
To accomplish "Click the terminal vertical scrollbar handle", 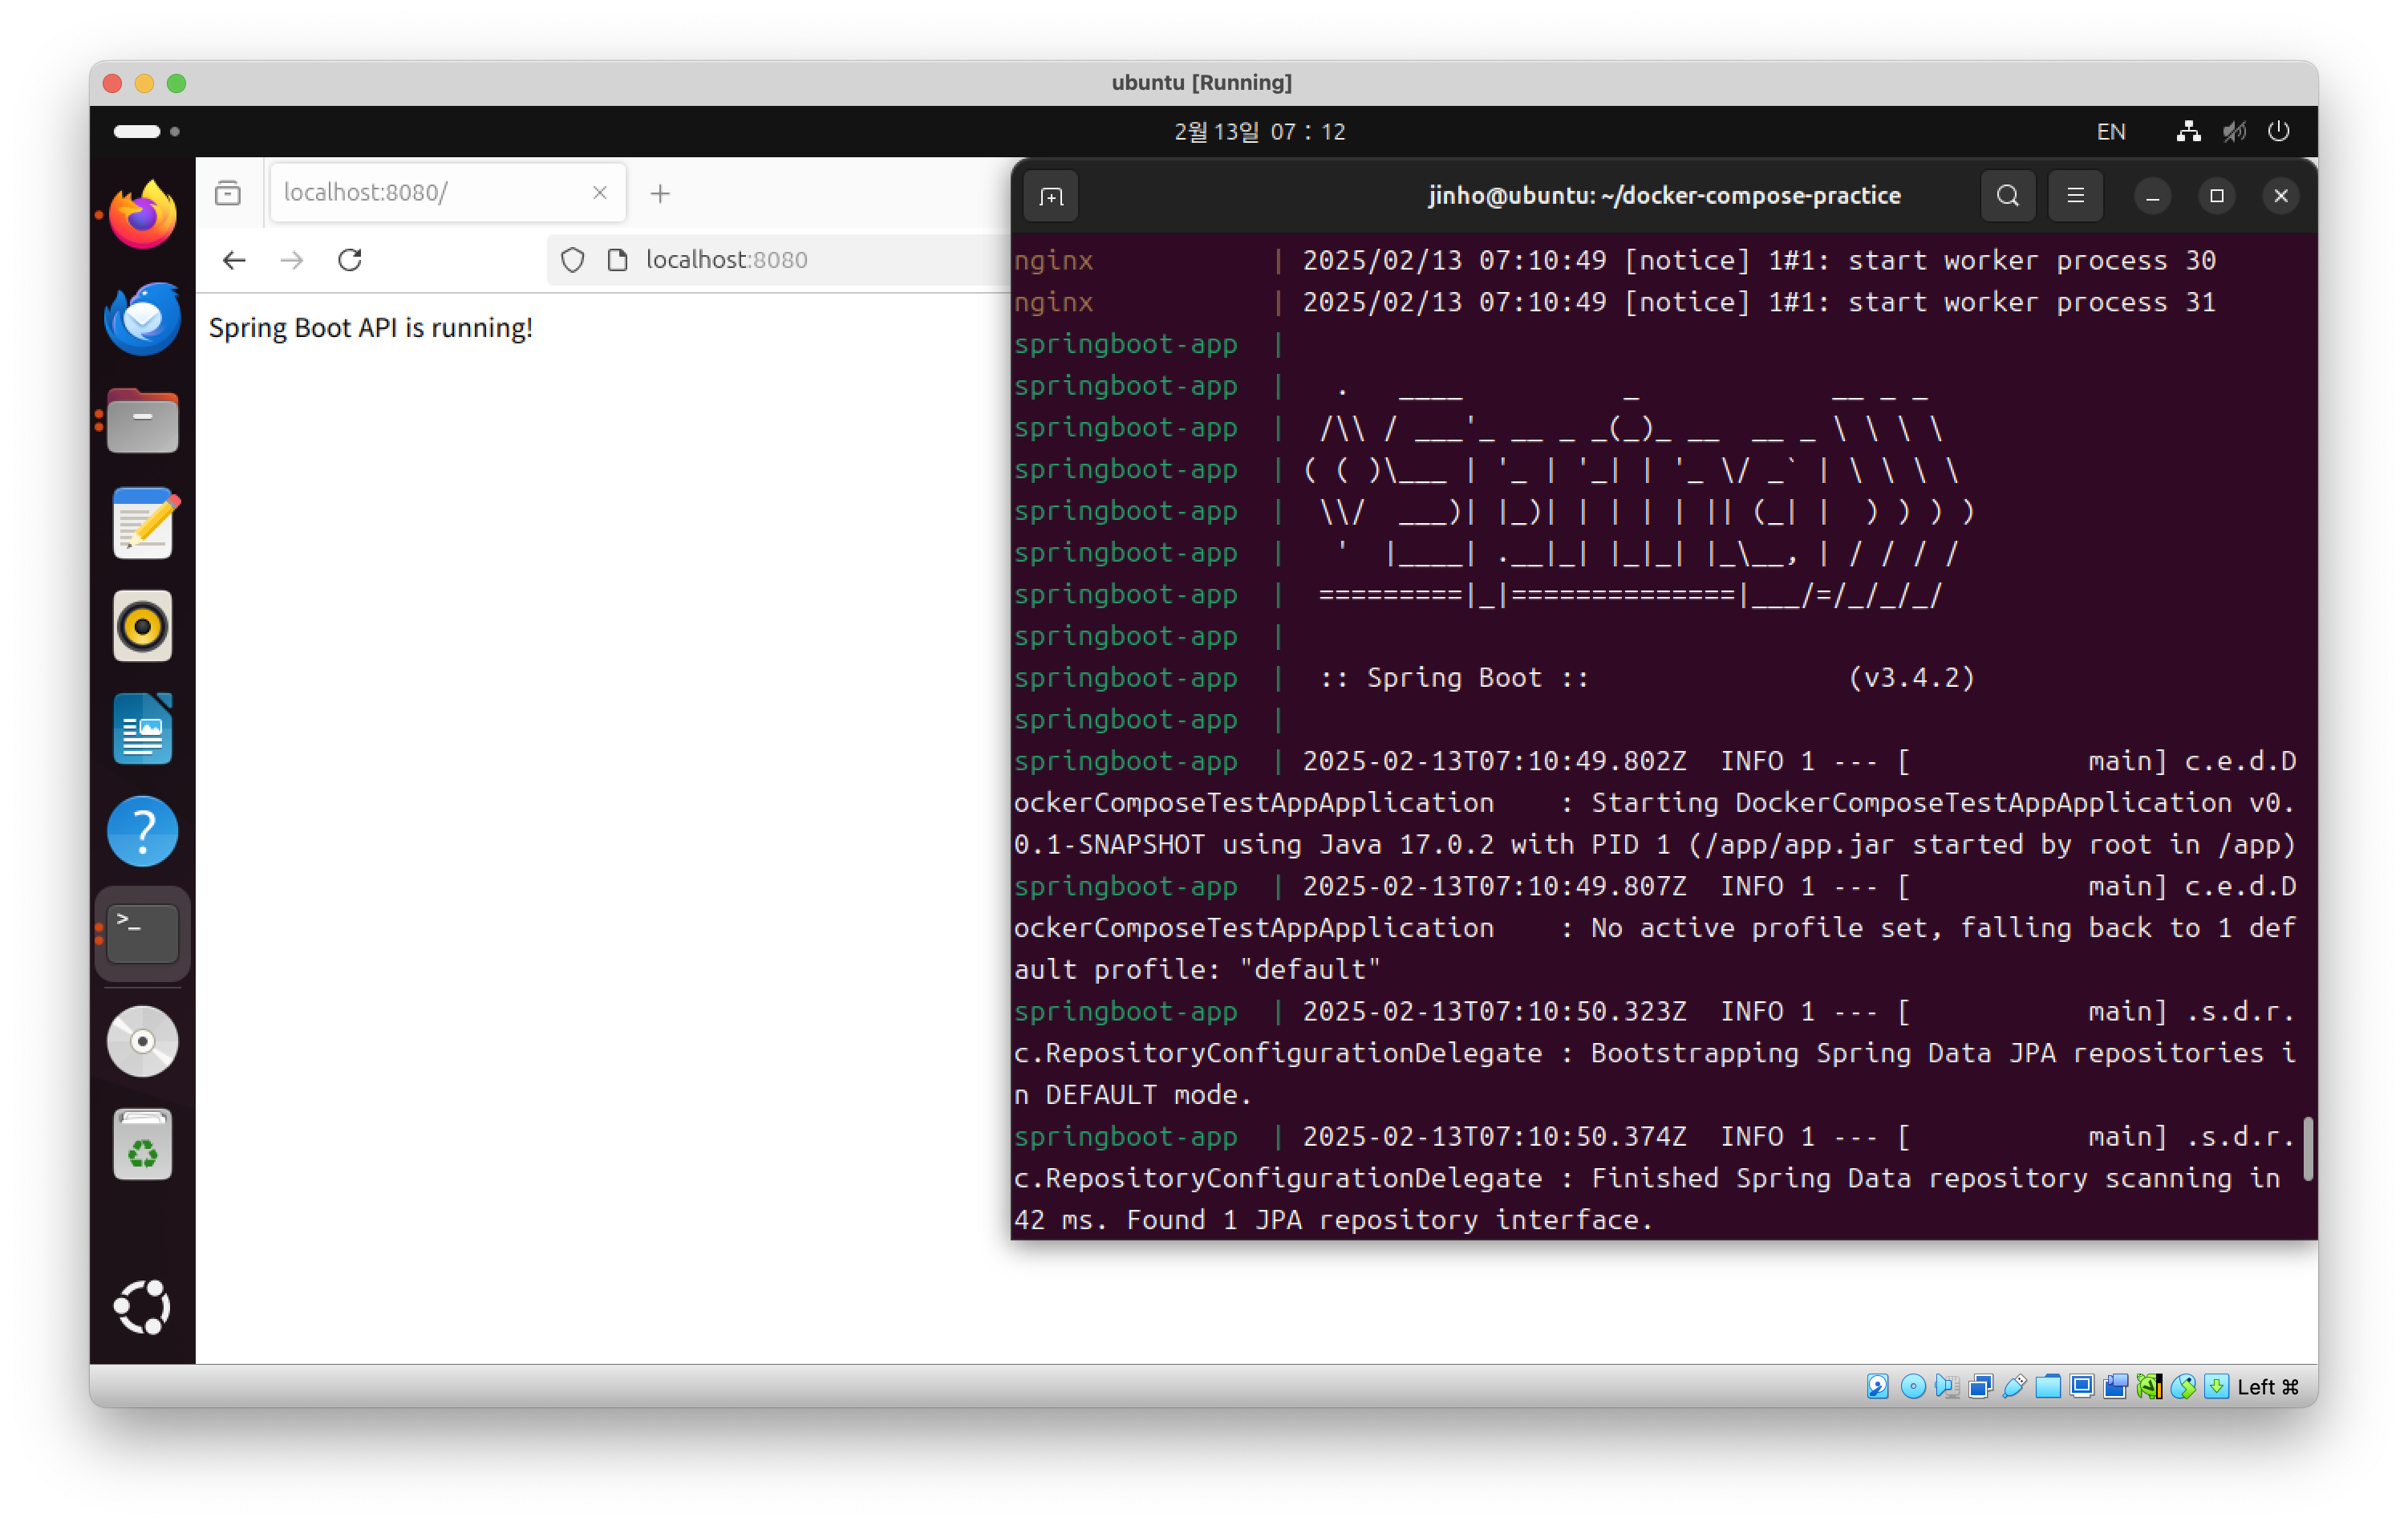I will coord(2308,1149).
